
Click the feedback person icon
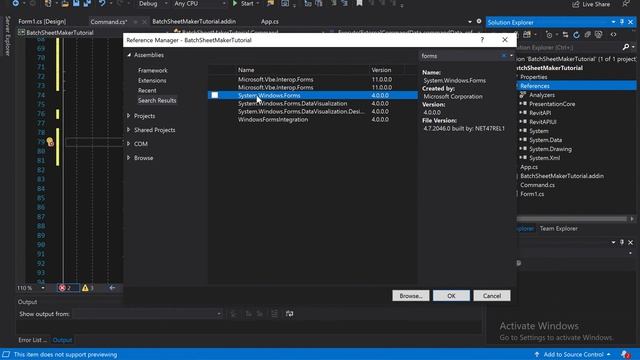coord(626,4)
